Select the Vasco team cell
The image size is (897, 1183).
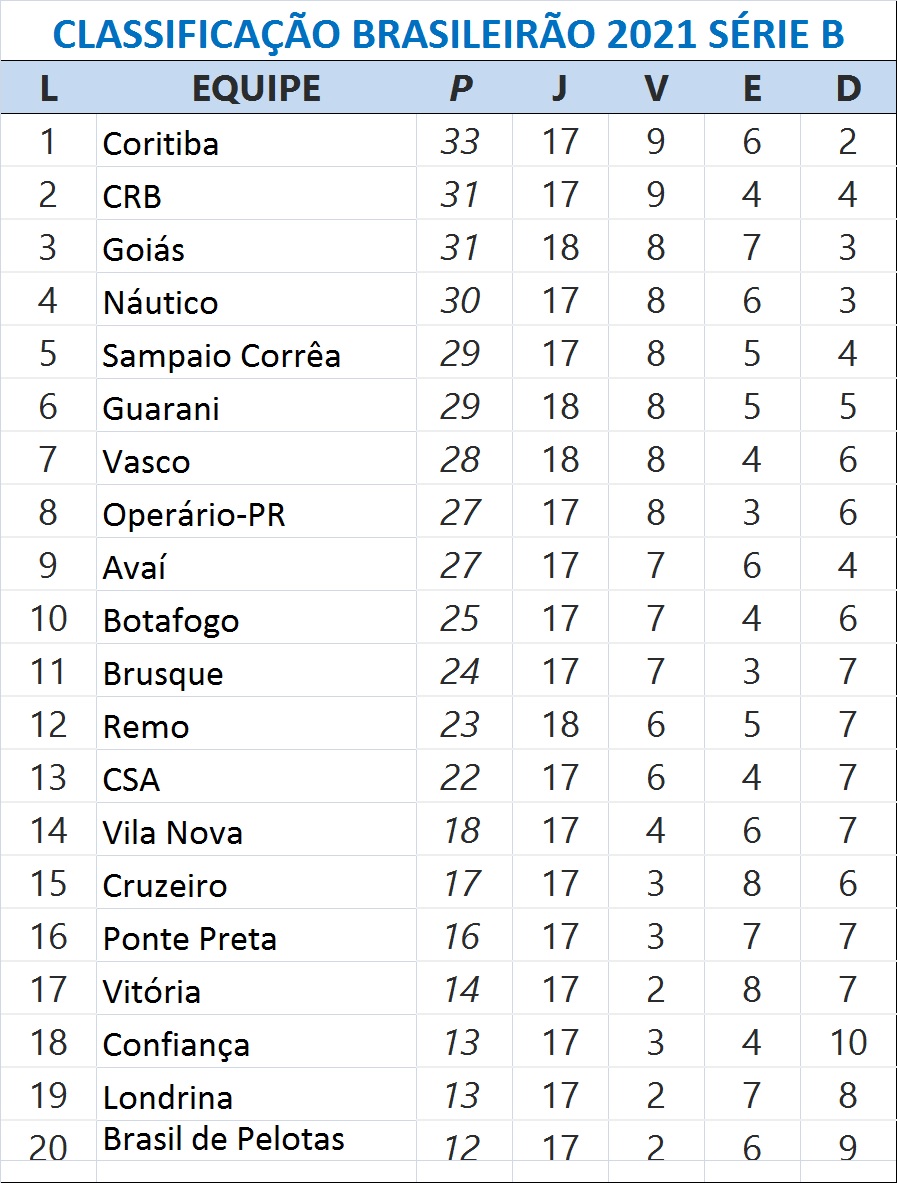tap(146, 461)
